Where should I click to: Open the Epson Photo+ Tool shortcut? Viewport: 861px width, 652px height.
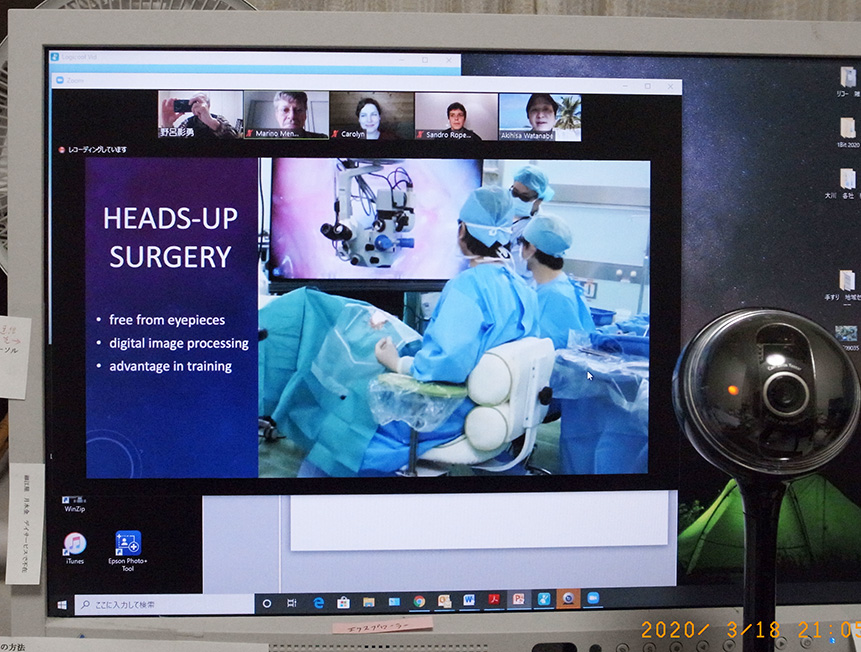pos(127,551)
